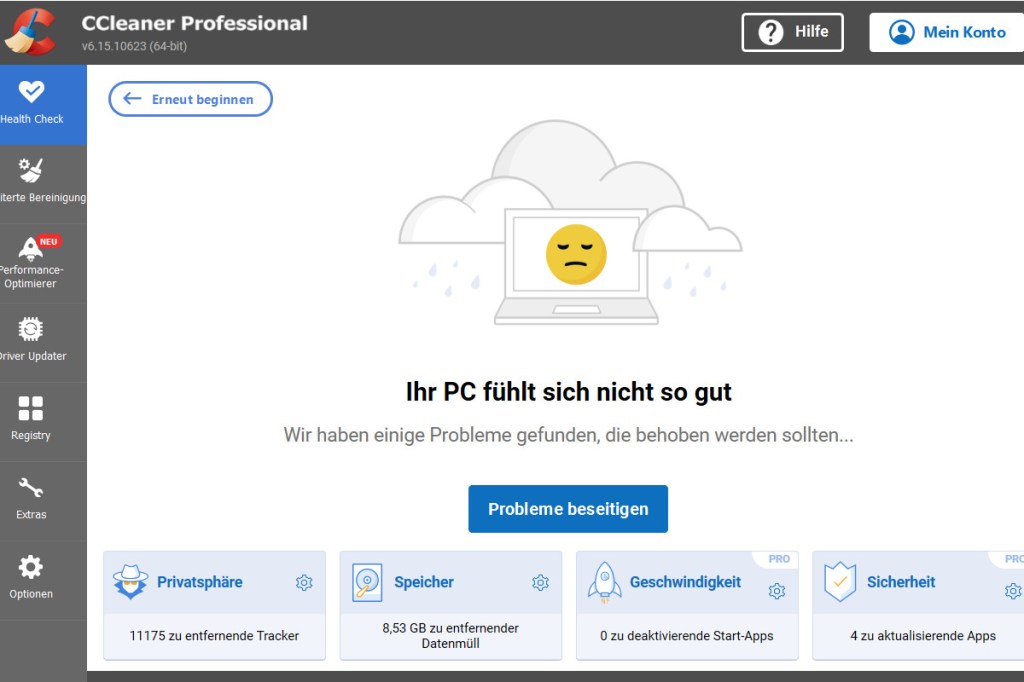Click the NEU badge on Performance-Optimierer
The width and height of the screenshot is (1024, 682).
tap(48, 242)
